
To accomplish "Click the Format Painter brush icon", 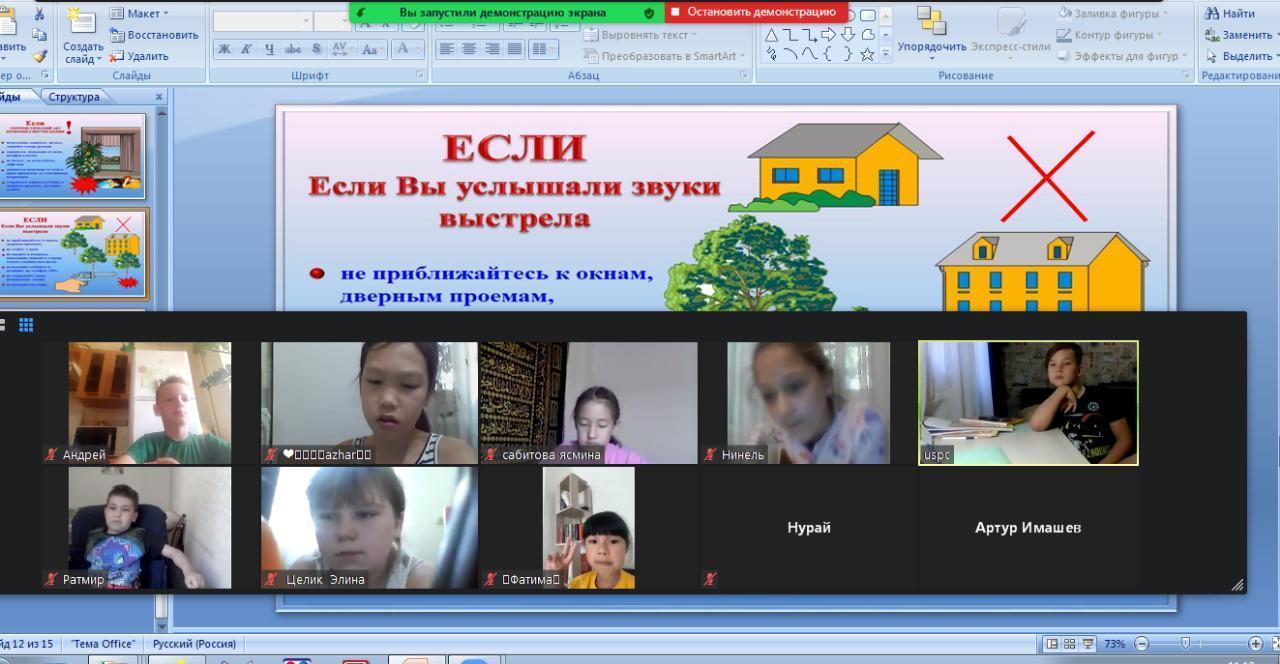I will click(x=39, y=56).
